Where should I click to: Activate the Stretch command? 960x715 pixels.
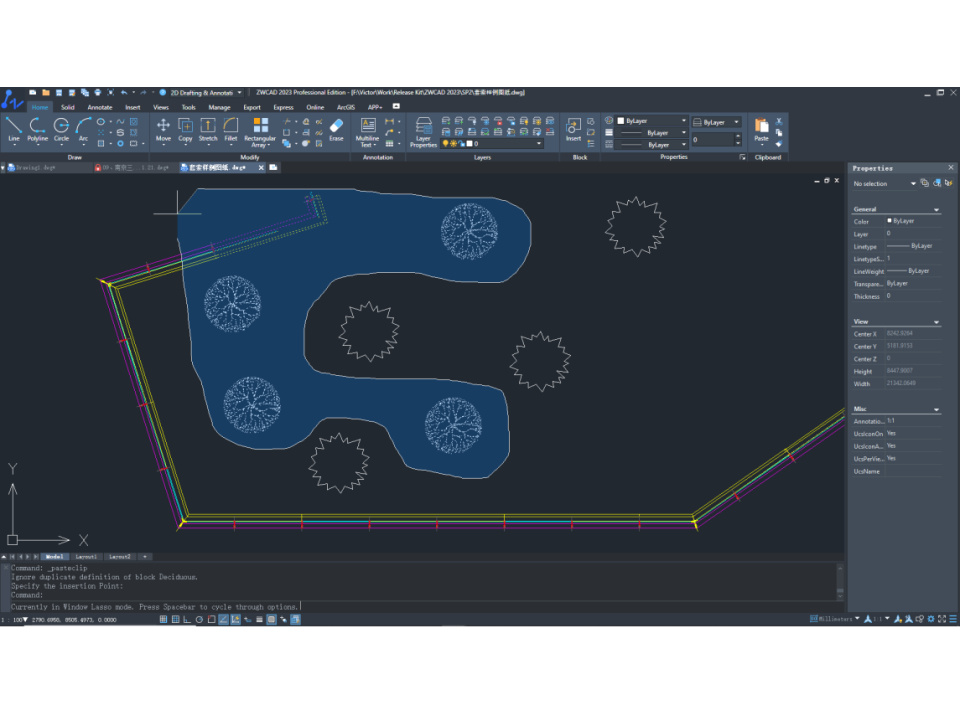pos(208,130)
